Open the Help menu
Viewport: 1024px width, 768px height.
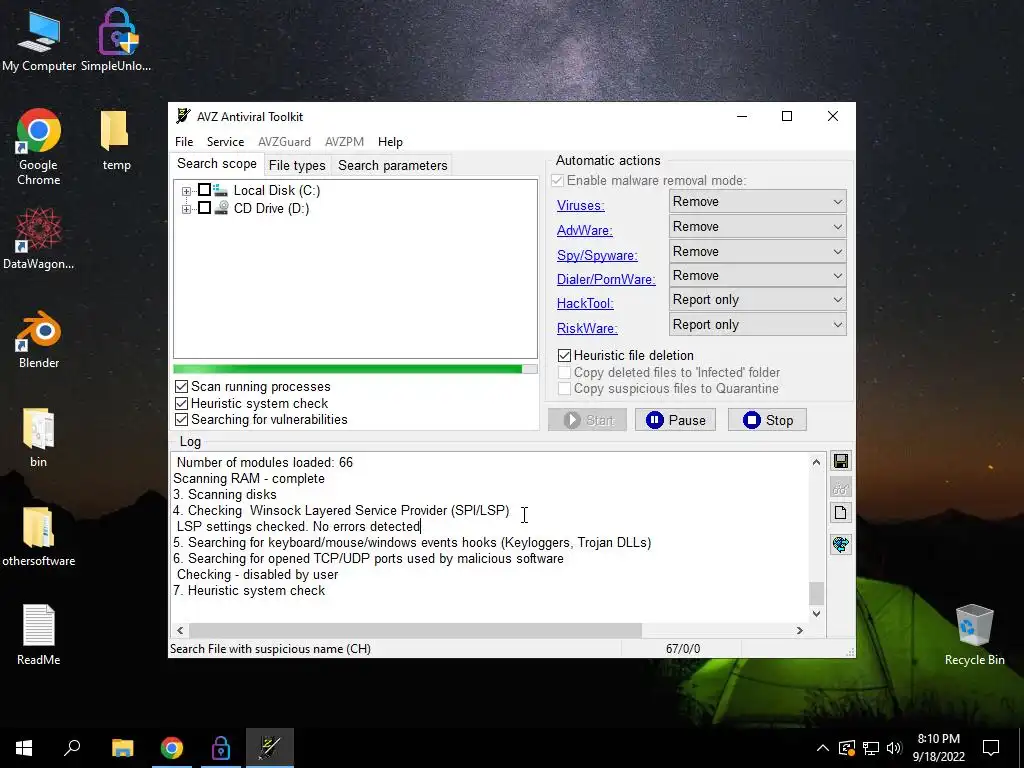click(390, 142)
